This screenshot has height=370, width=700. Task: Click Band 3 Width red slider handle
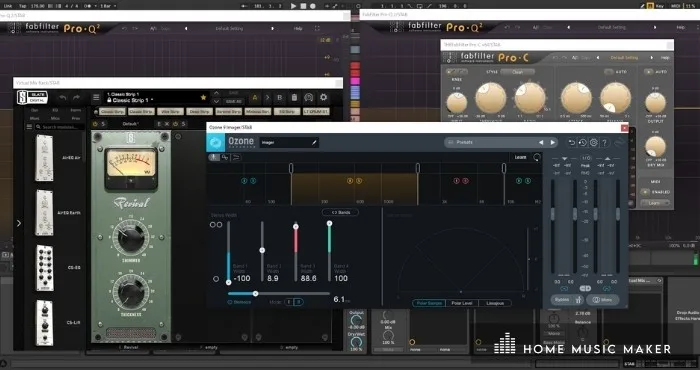(x=296, y=226)
